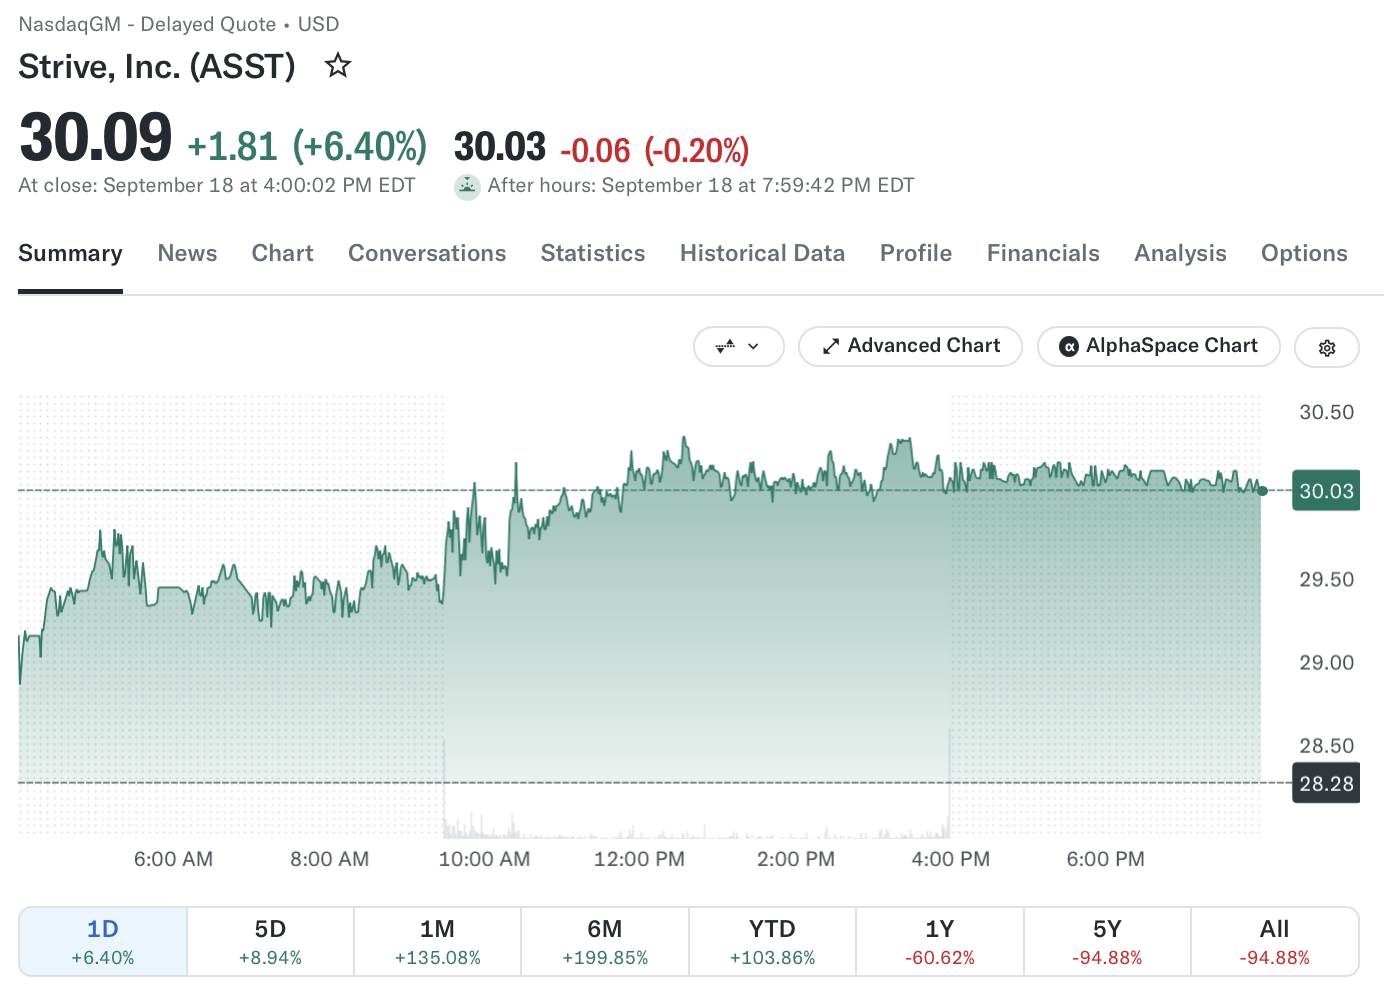Click the after hours moon icon
The width and height of the screenshot is (1384, 988).
467,187
